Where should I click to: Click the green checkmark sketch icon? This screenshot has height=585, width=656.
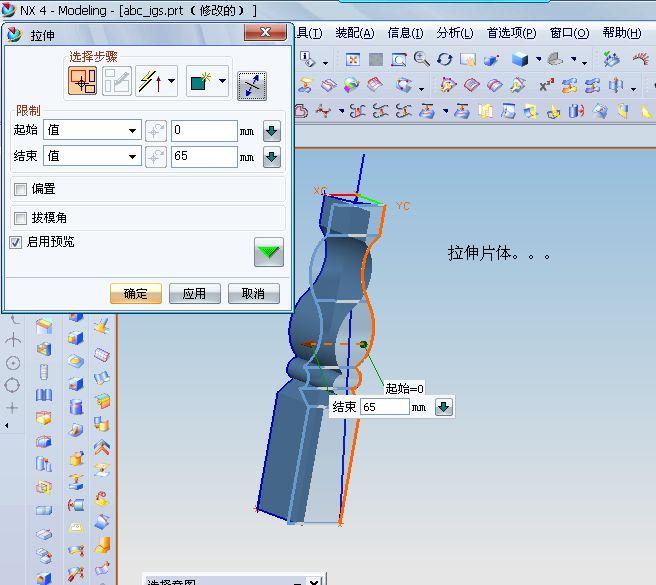tap(610, 59)
